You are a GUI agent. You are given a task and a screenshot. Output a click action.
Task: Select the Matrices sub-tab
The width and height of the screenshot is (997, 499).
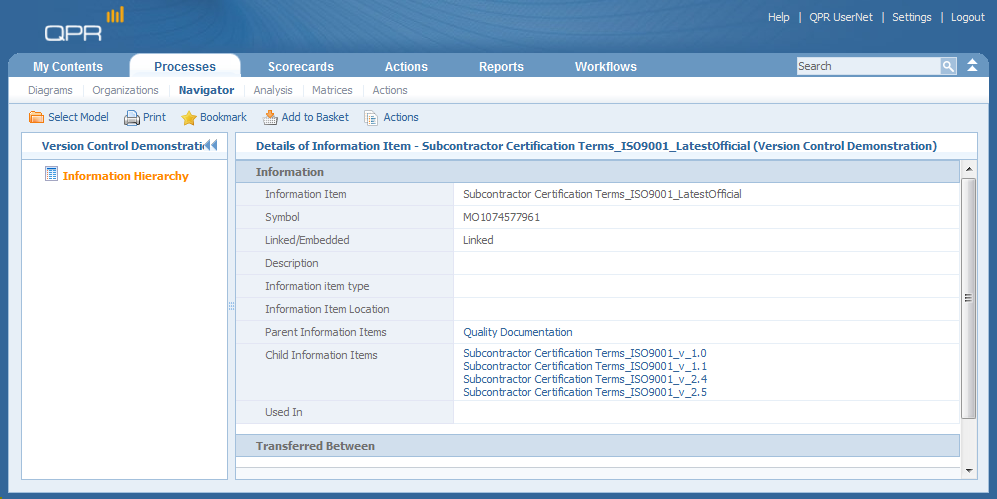coord(332,90)
